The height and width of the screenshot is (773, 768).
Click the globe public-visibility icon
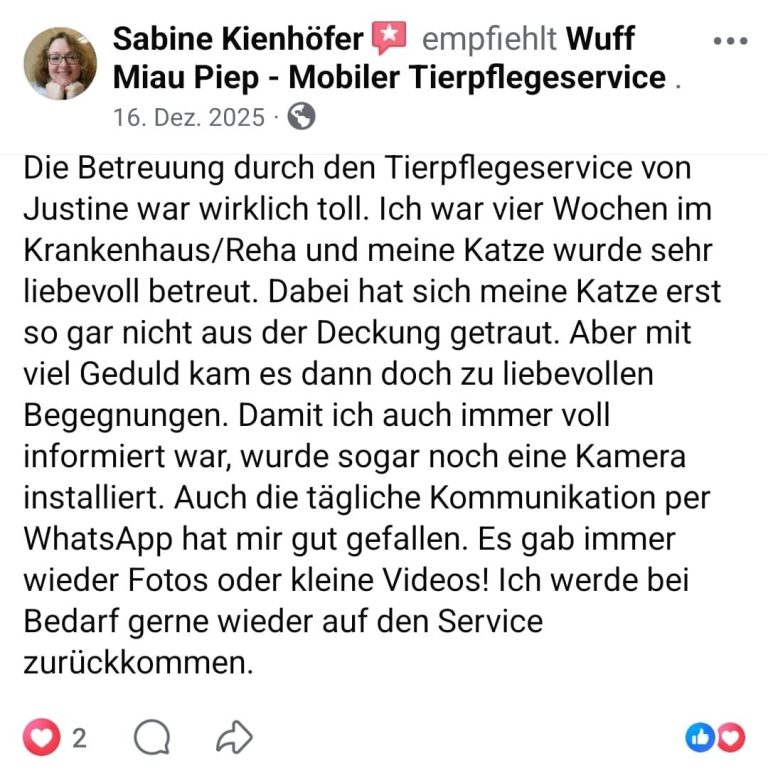301,116
